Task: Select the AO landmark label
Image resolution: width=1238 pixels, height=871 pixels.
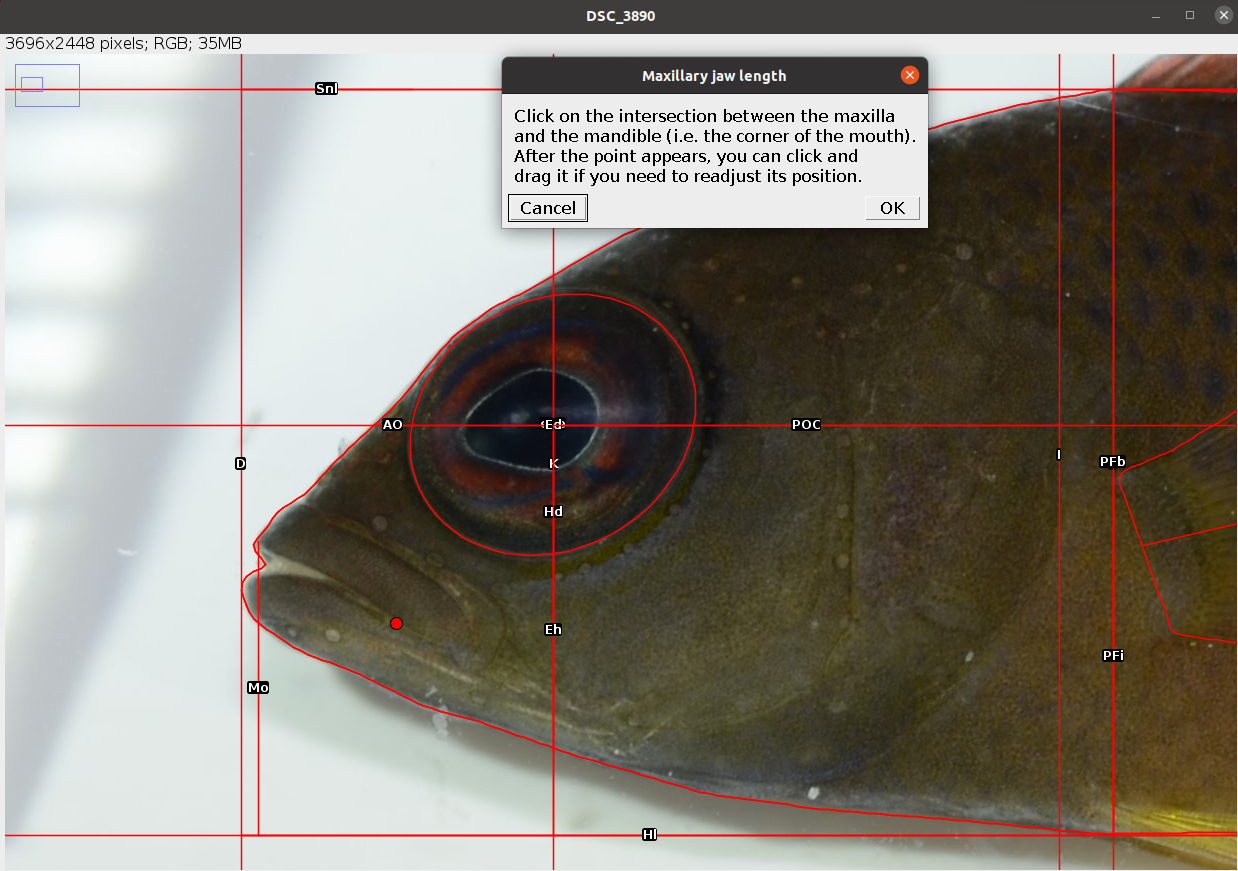Action: 392,425
